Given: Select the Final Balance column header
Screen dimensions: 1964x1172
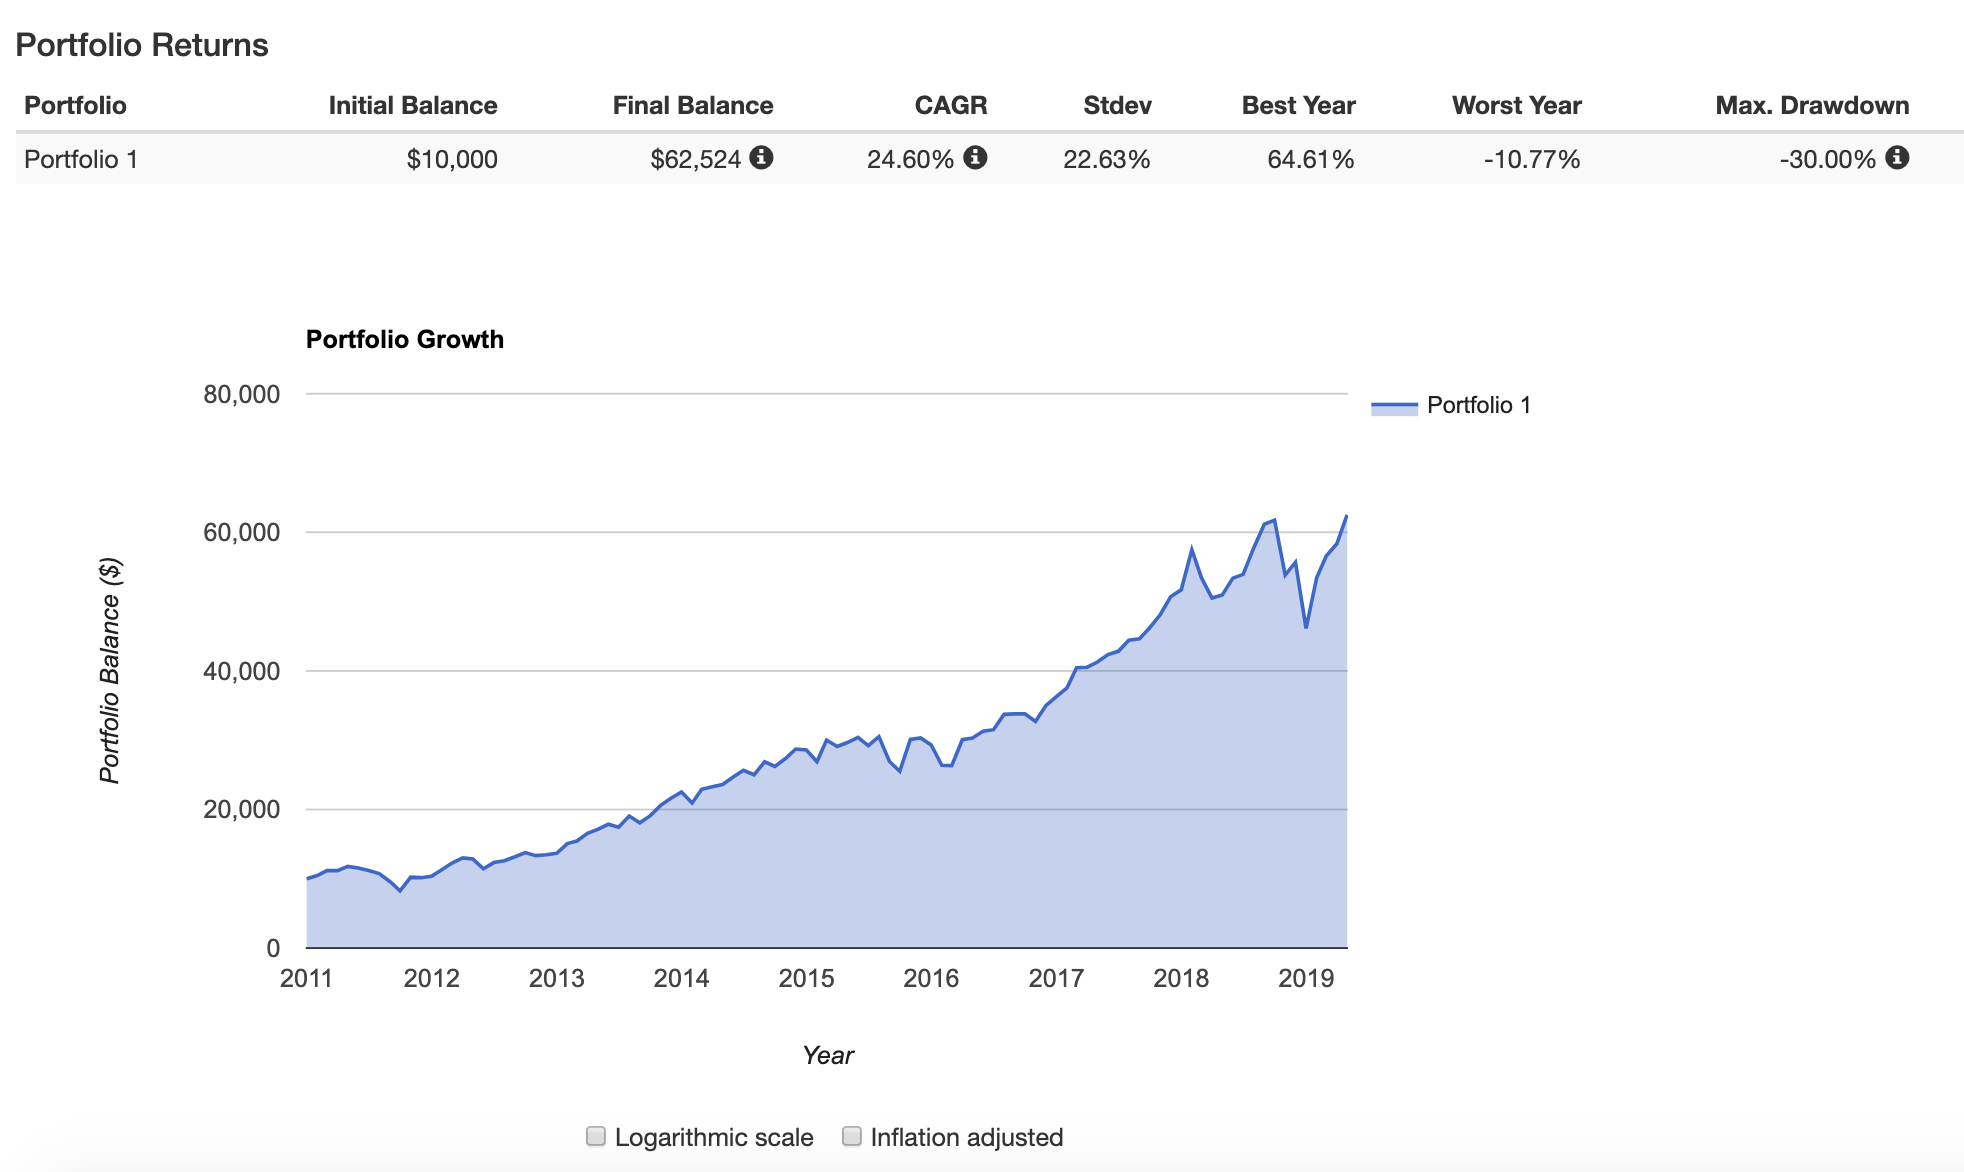Looking at the screenshot, I should tap(692, 104).
